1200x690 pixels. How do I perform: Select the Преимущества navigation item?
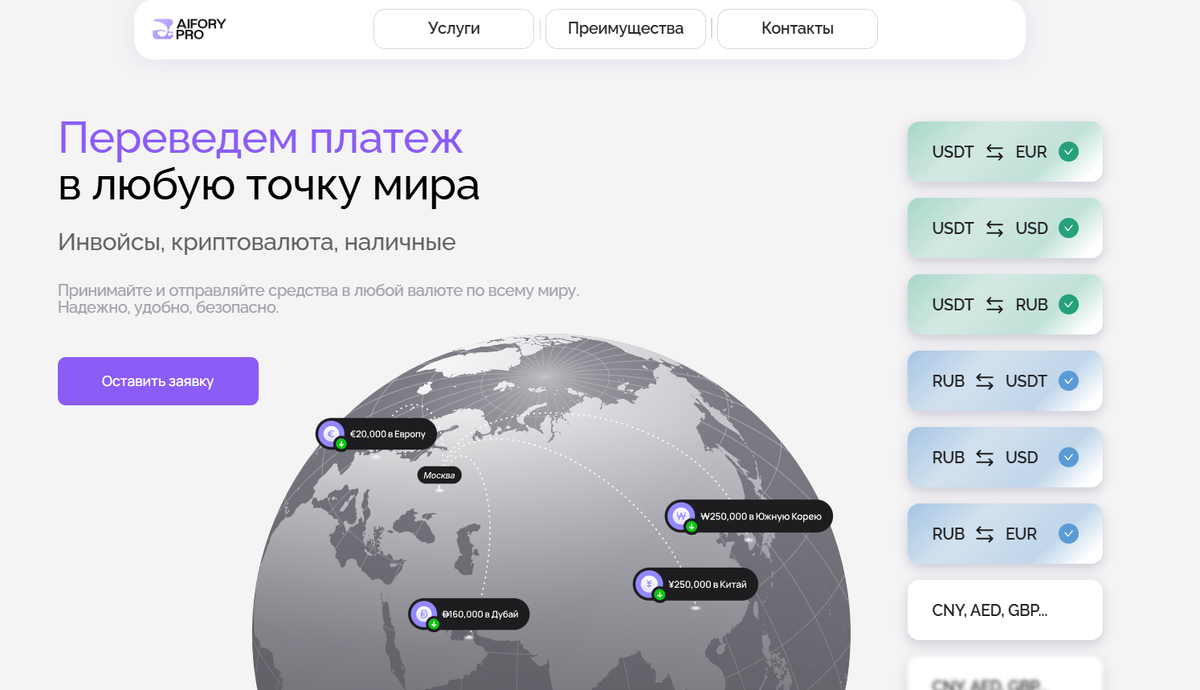coord(625,28)
